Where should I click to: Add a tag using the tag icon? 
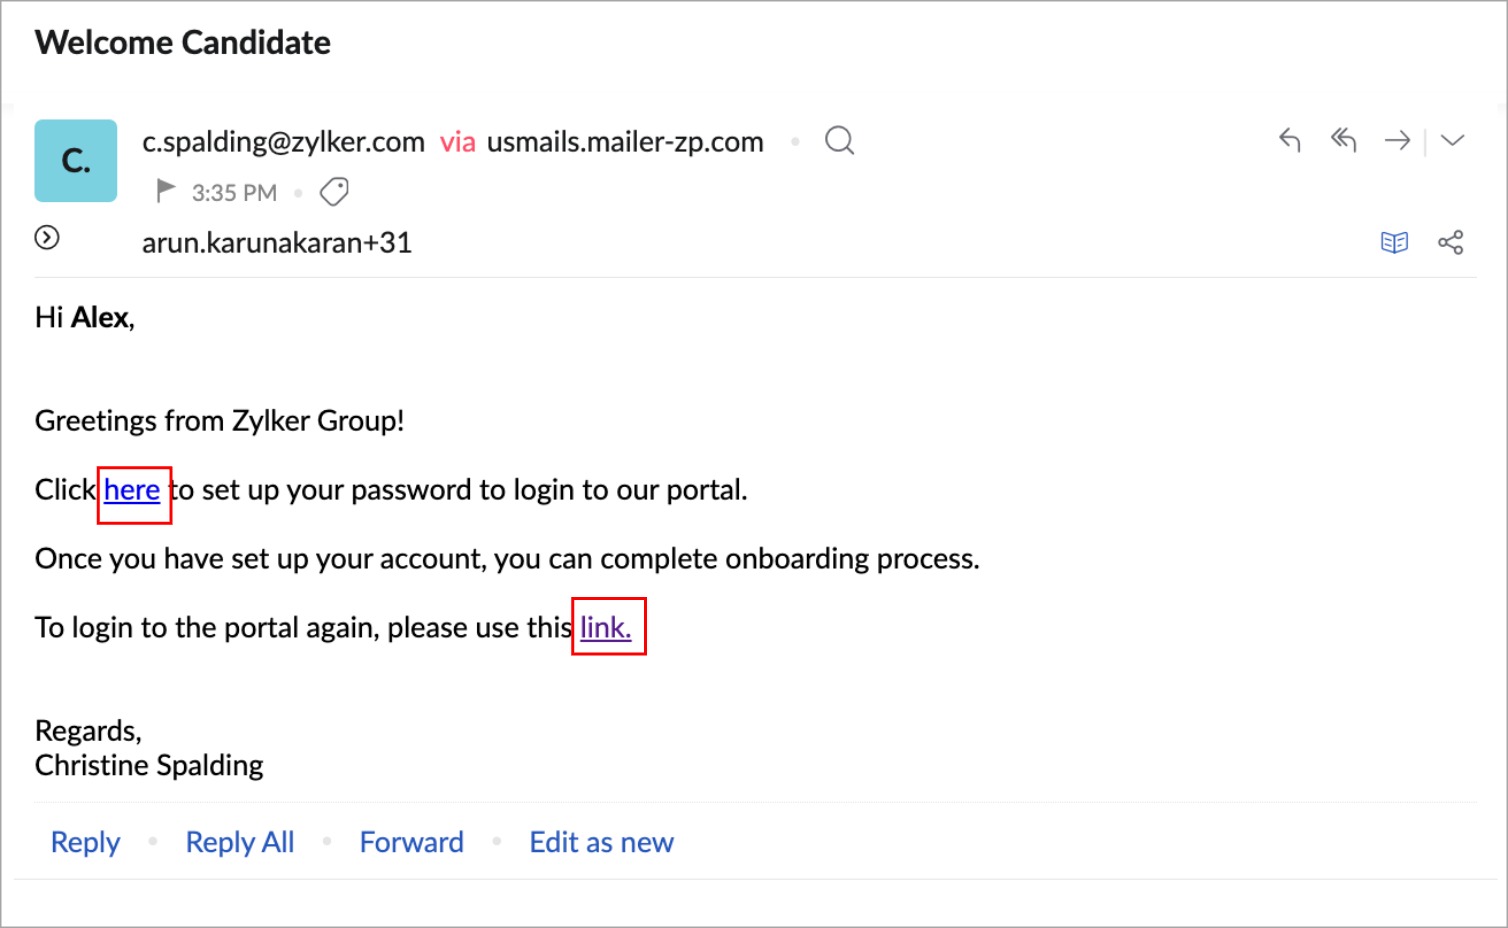(x=334, y=192)
